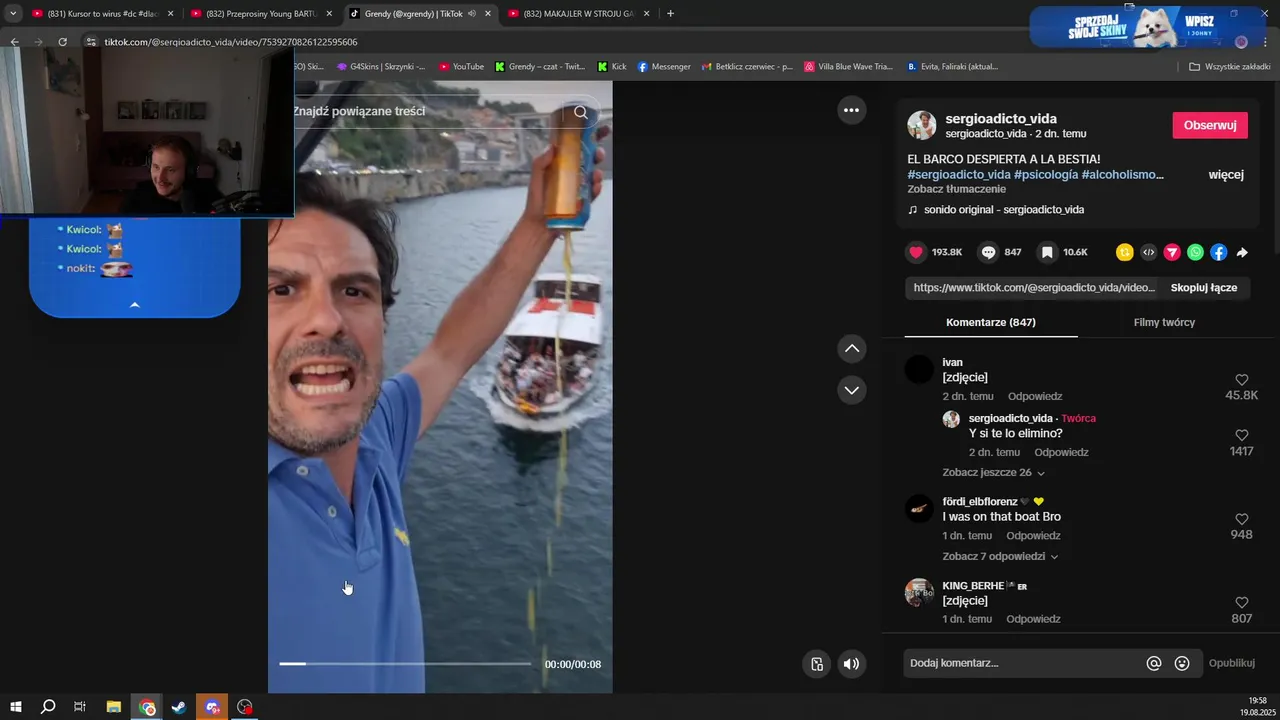Screen dimensions: 1280x720
Task: Like KING_BERHE's comment heart
Action: pyautogui.click(x=1242, y=603)
